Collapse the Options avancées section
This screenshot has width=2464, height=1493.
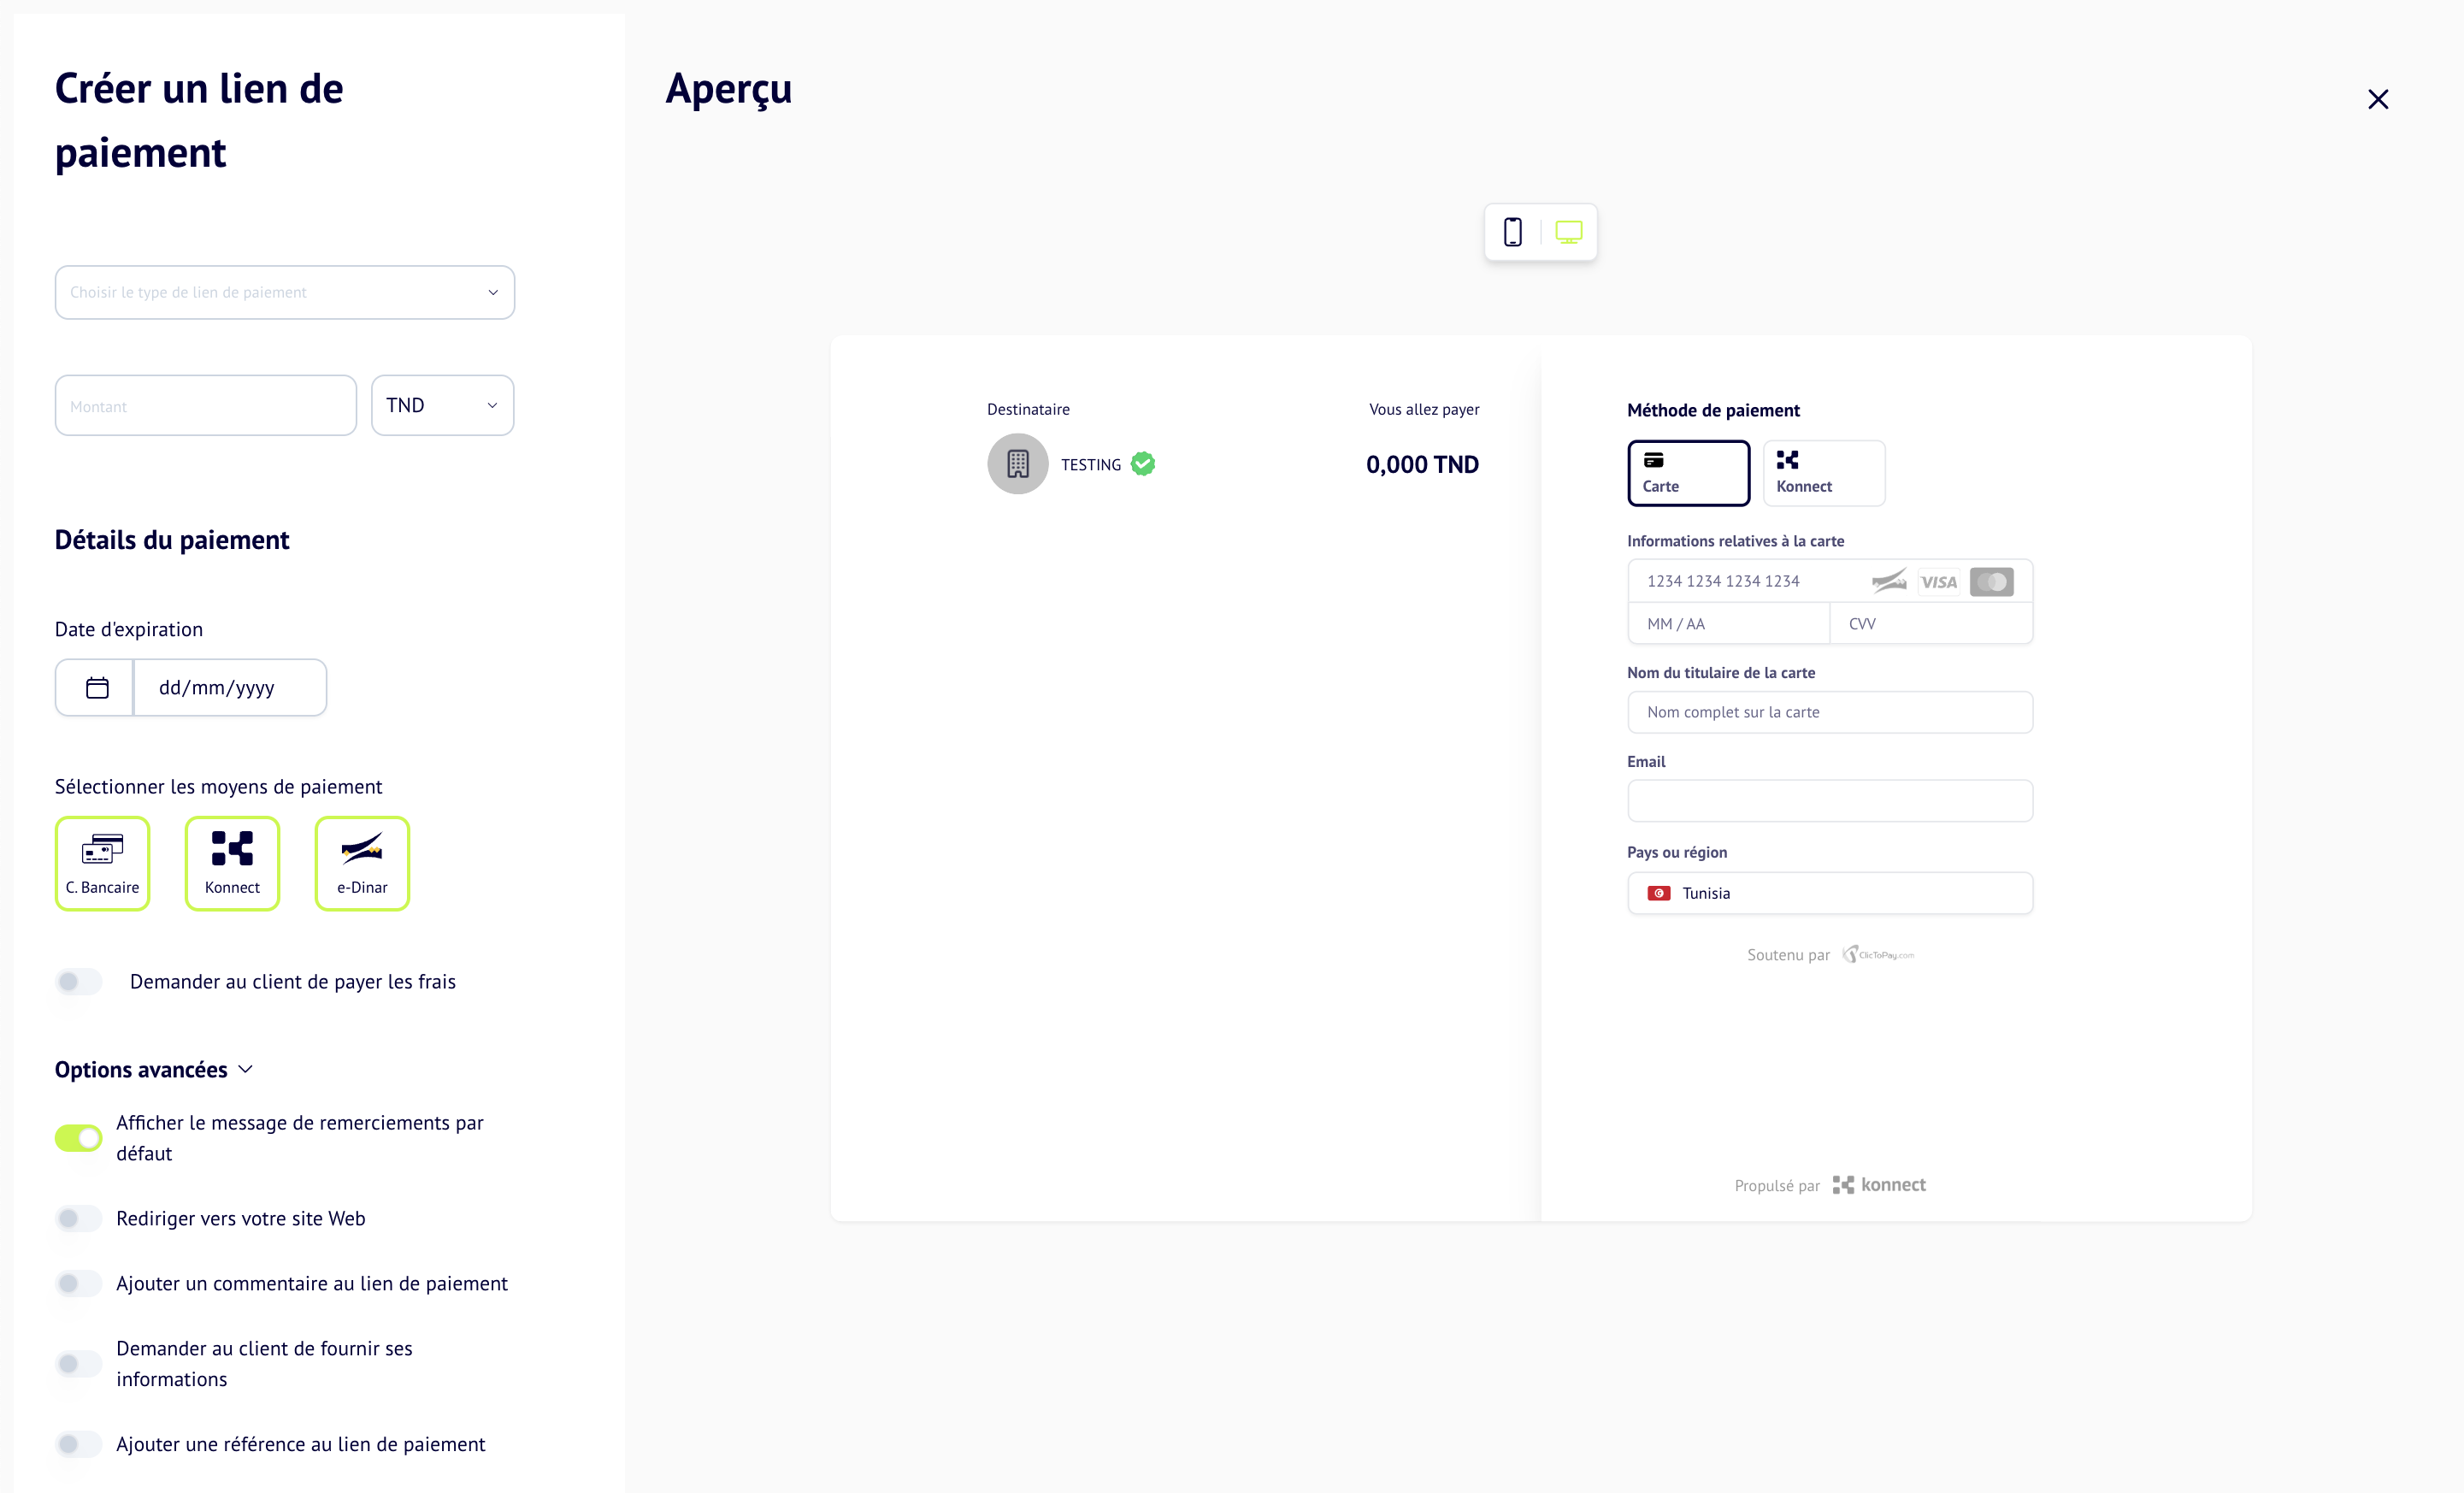click(246, 1069)
